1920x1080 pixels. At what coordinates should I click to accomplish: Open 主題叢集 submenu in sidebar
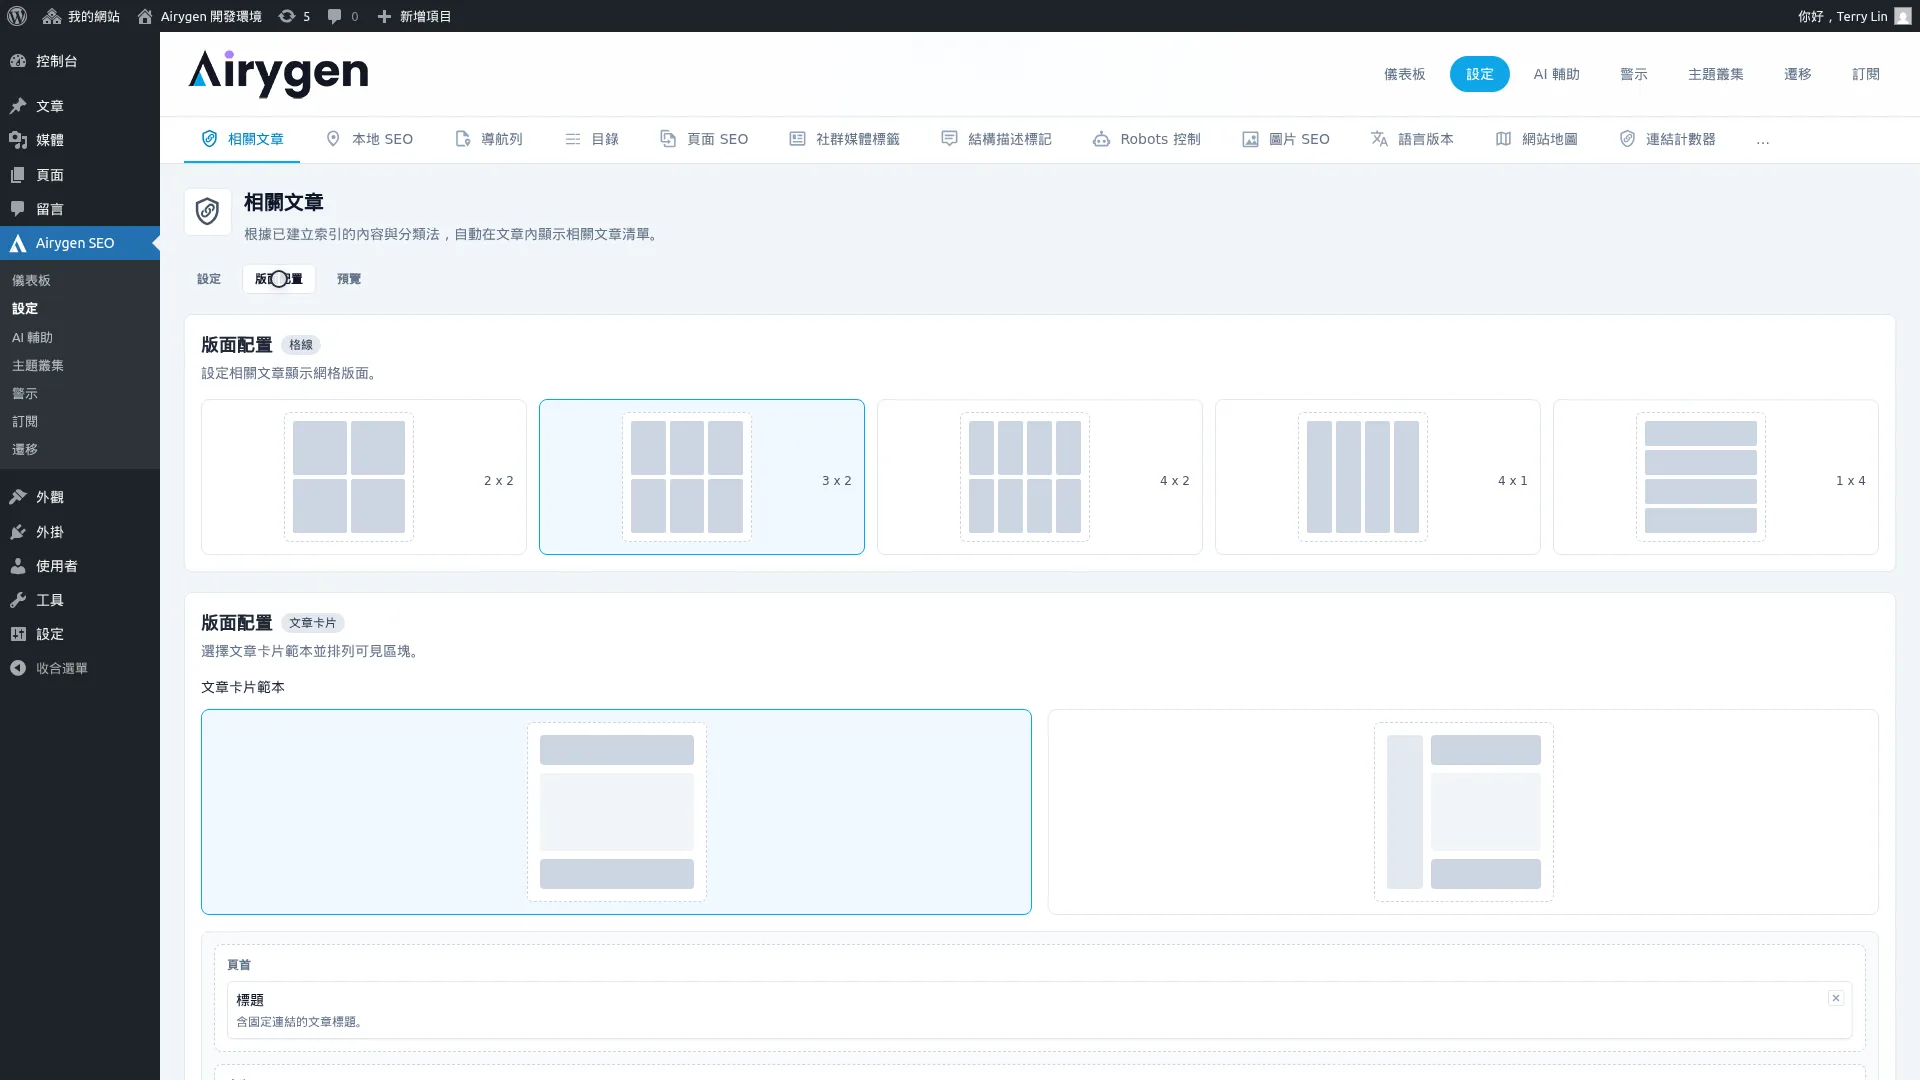[38, 366]
